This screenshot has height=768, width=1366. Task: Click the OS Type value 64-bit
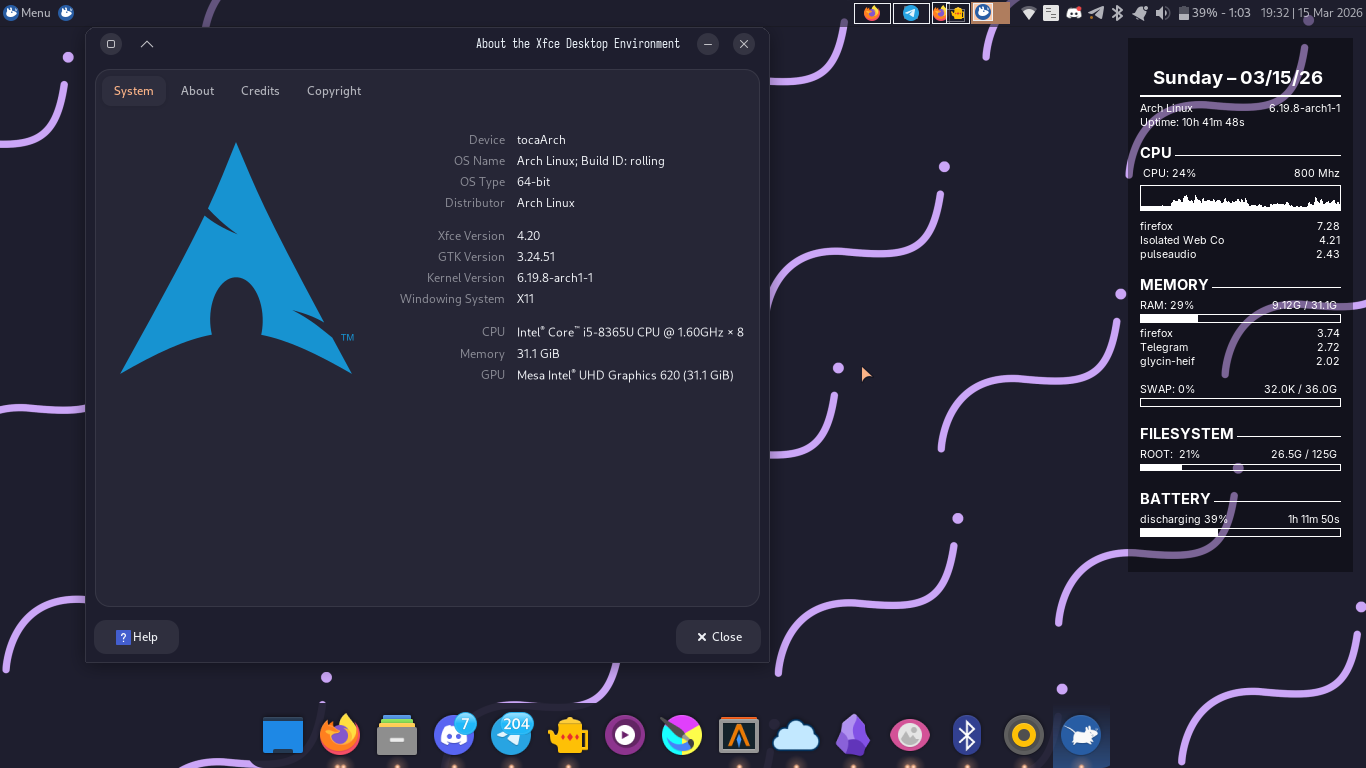534,182
